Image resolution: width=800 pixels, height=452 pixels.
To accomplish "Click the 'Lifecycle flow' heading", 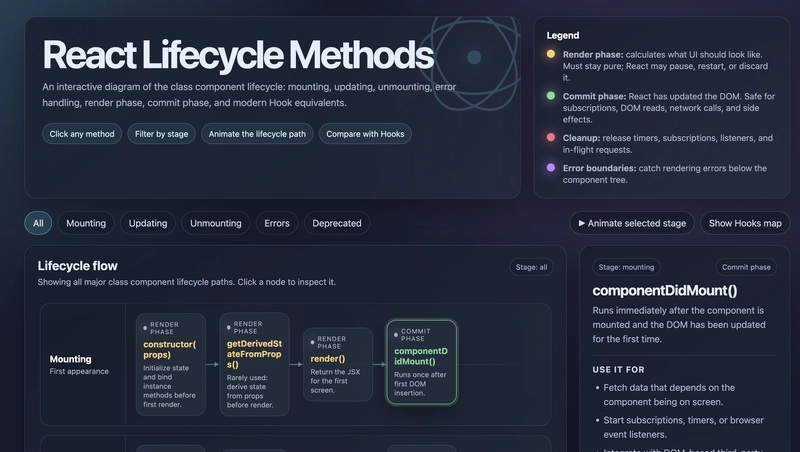I will coord(78,266).
